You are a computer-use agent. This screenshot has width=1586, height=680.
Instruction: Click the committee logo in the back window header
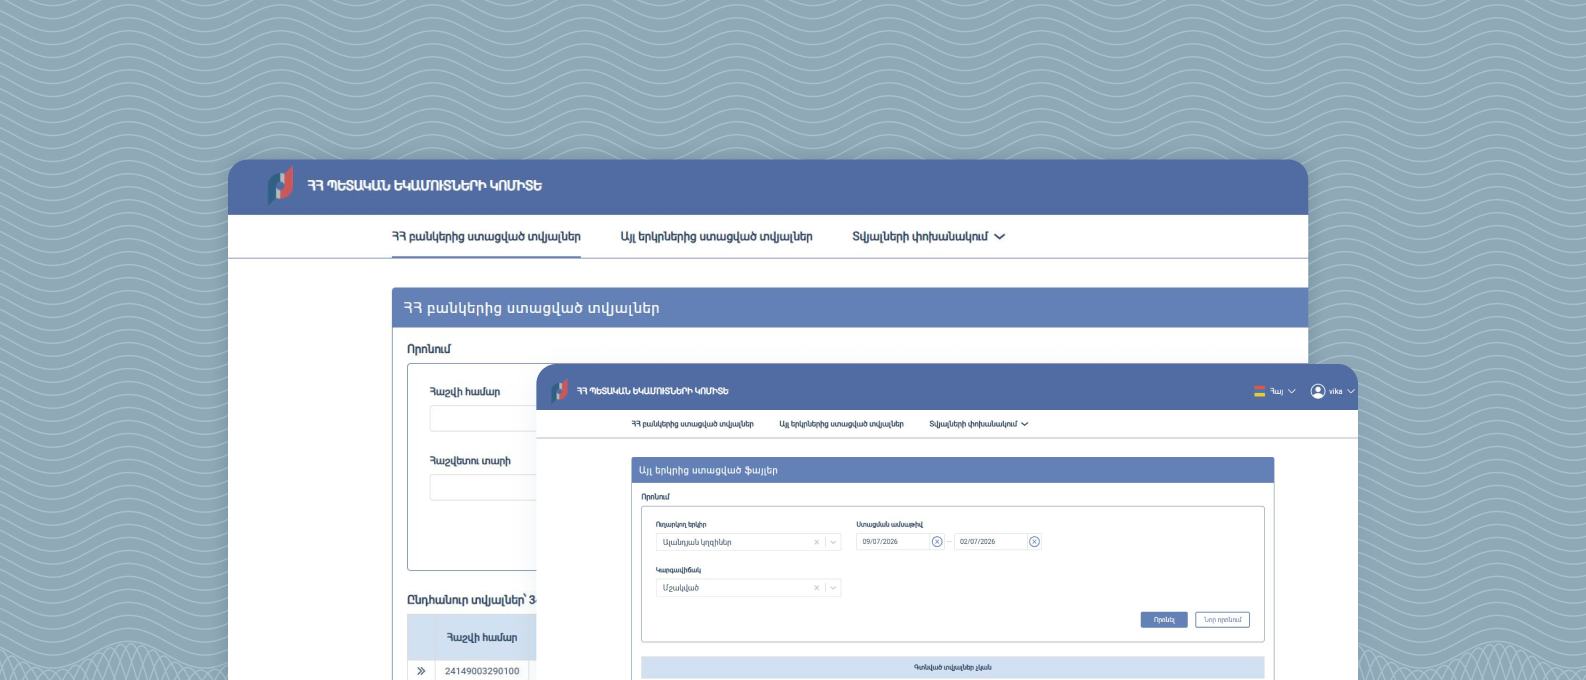280,185
